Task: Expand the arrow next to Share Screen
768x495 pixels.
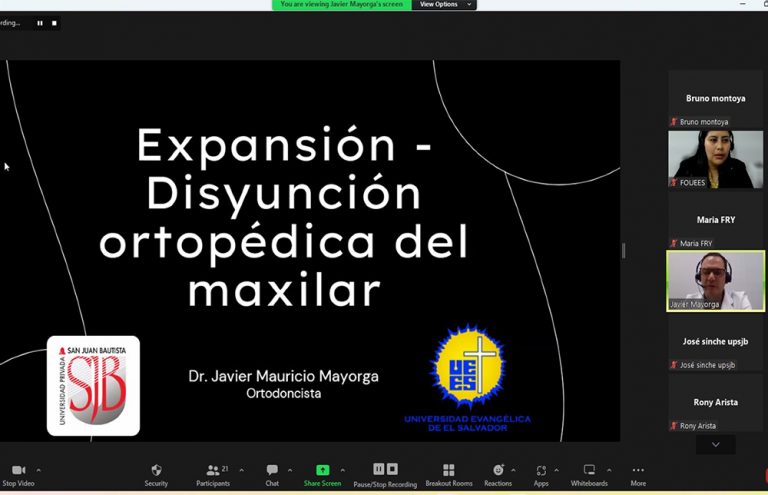Action: click(342, 469)
